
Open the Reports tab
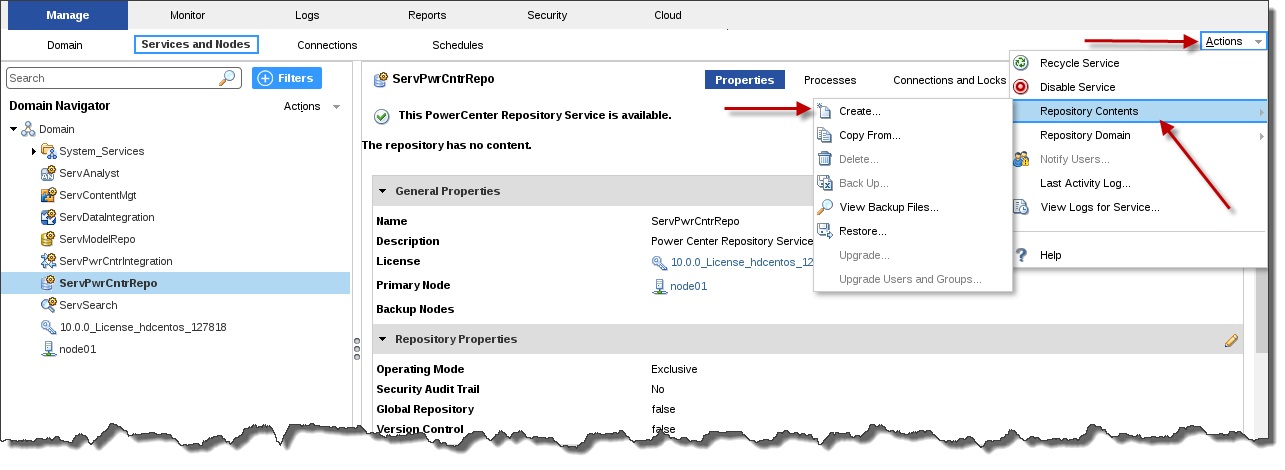(x=427, y=15)
